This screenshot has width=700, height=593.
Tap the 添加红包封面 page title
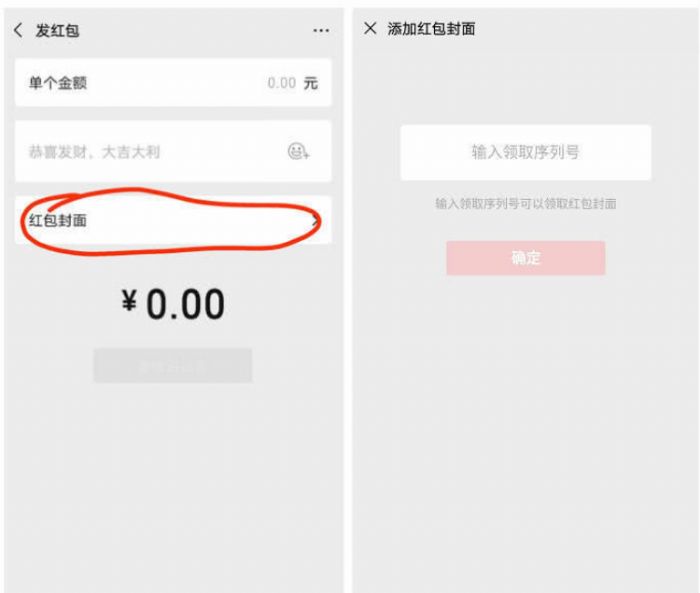431,29
